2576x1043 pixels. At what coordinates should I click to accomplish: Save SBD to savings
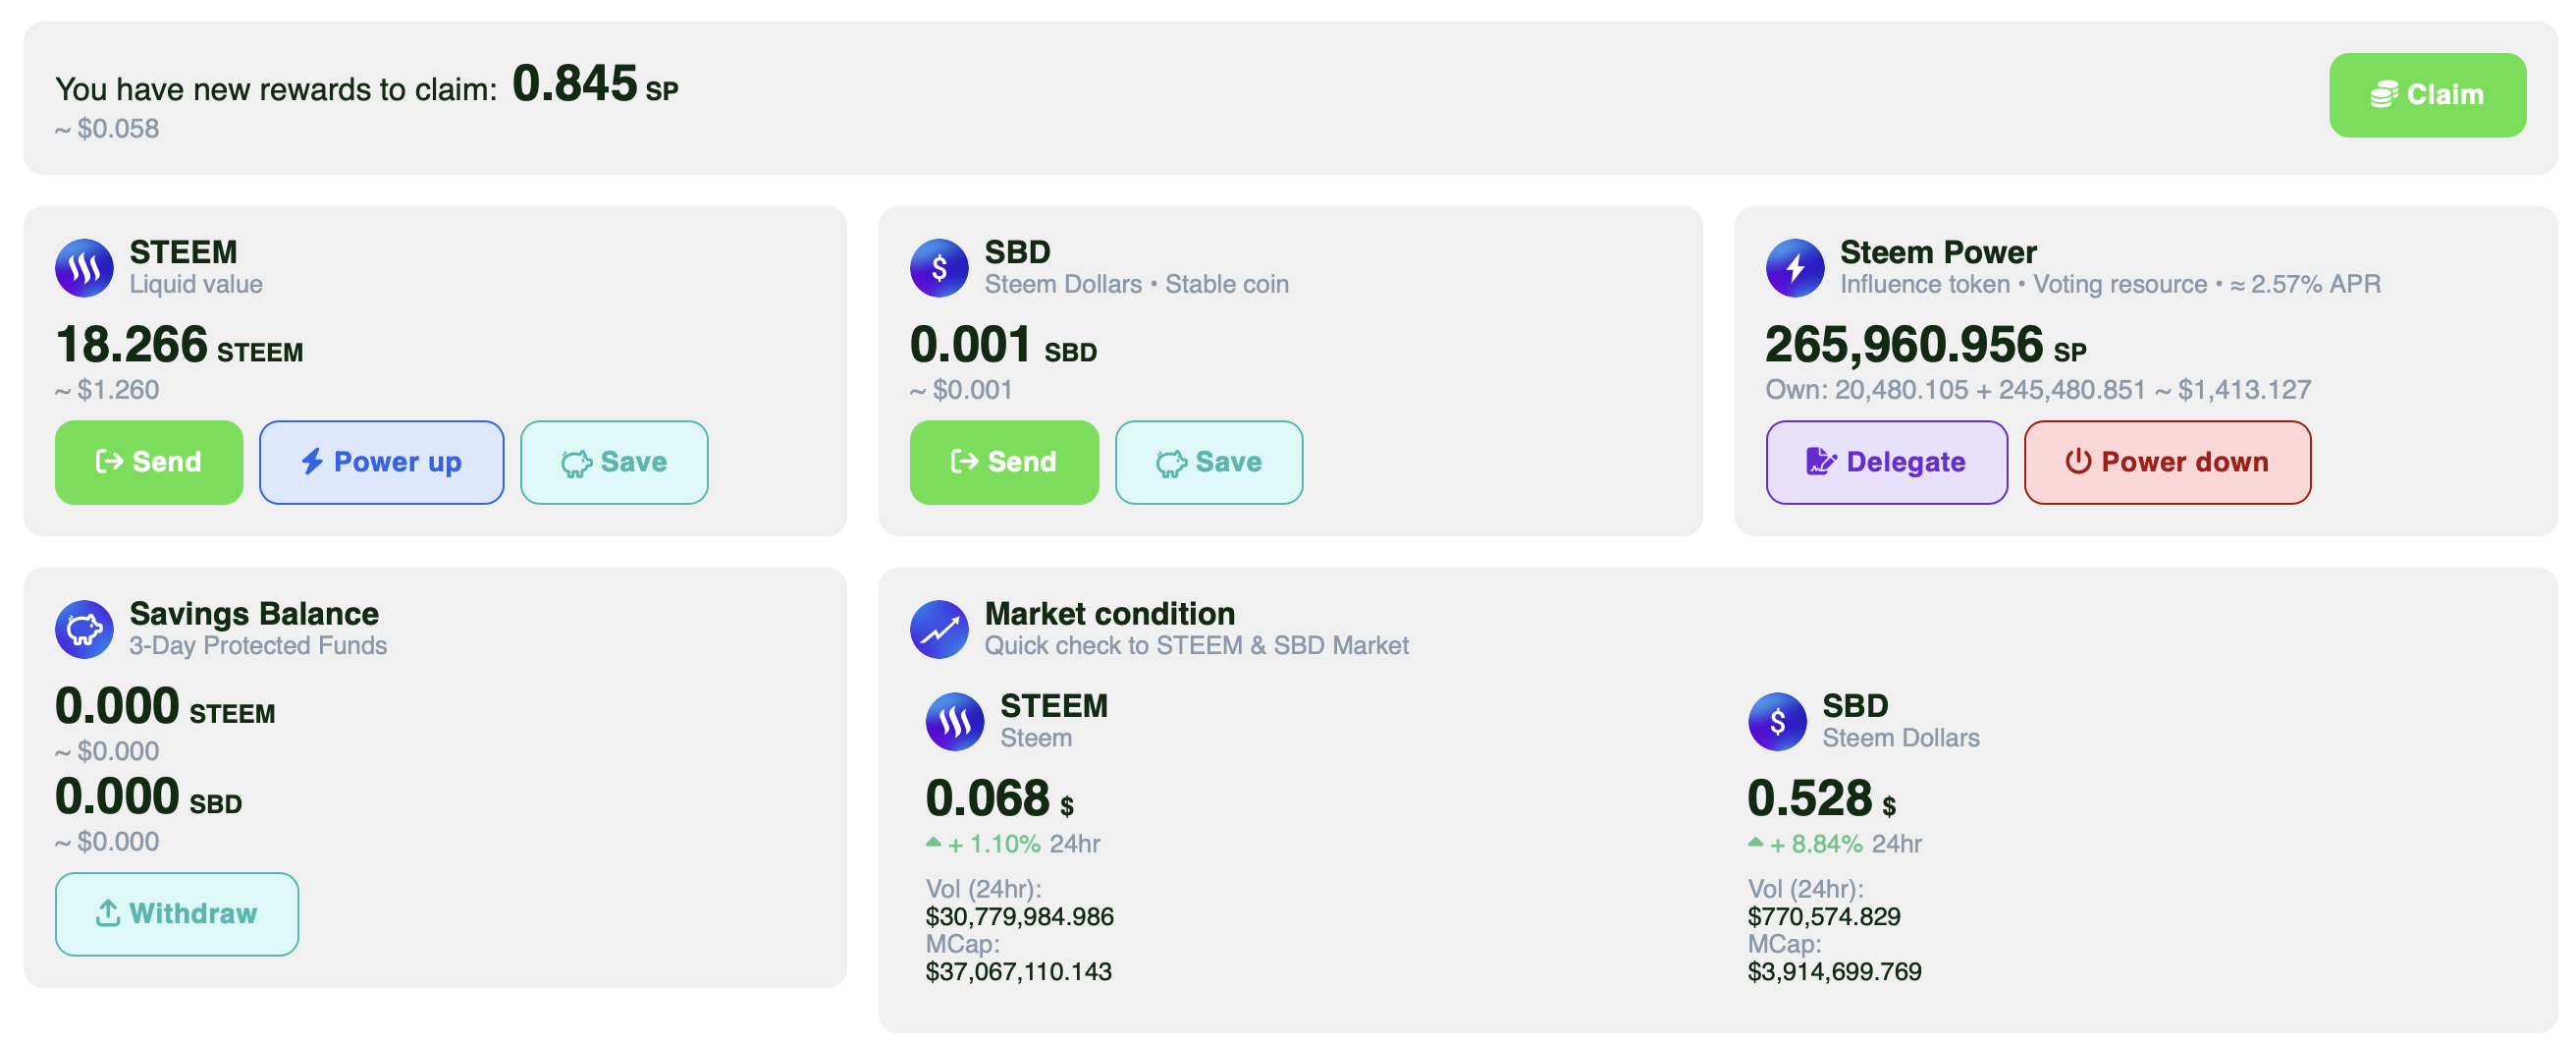click(1209, 462)
